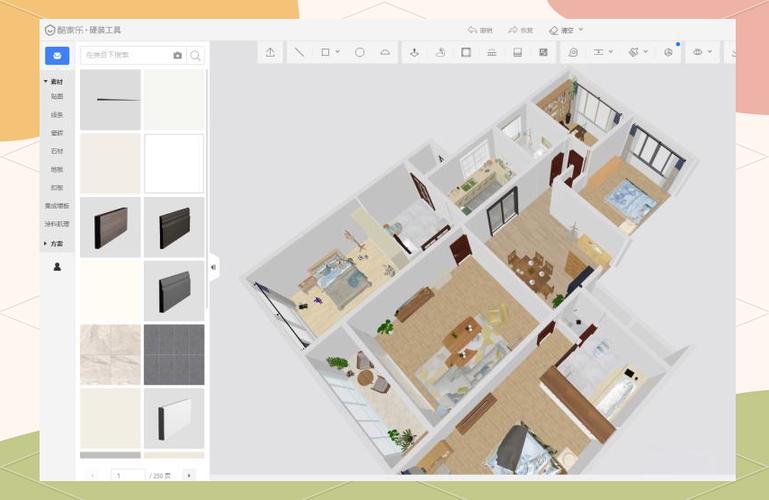Click the alignment tool icon
Viewport: 769px width, 500px height.
tap(598, 52)
